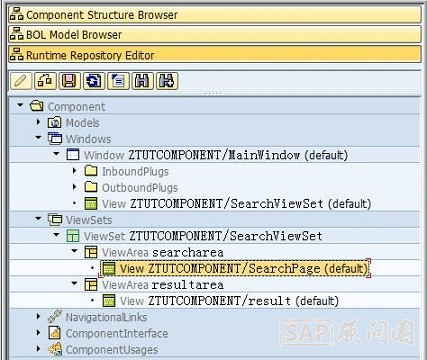Collapse the Windows node
The image size is (427, 360).
pos(38,137)
